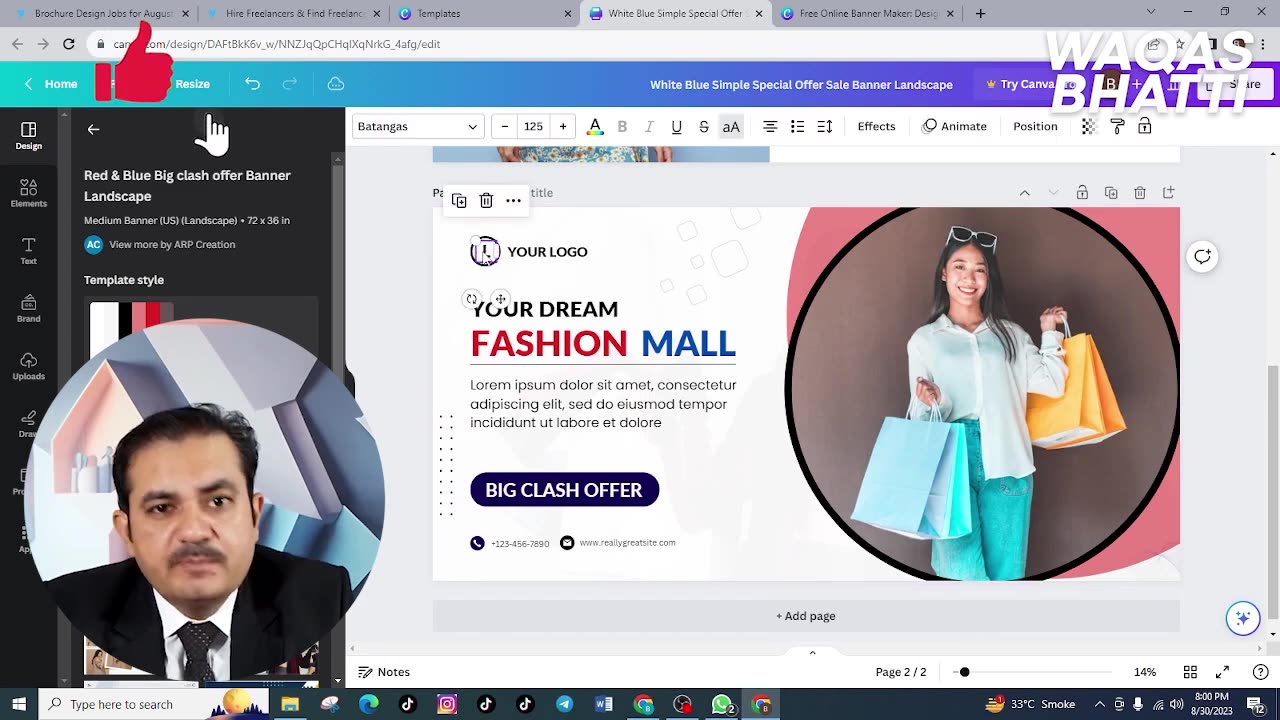Show page thumbnails with bottom chevron
This screenshot has width=1280, height=720.
[x=812, y=653]
